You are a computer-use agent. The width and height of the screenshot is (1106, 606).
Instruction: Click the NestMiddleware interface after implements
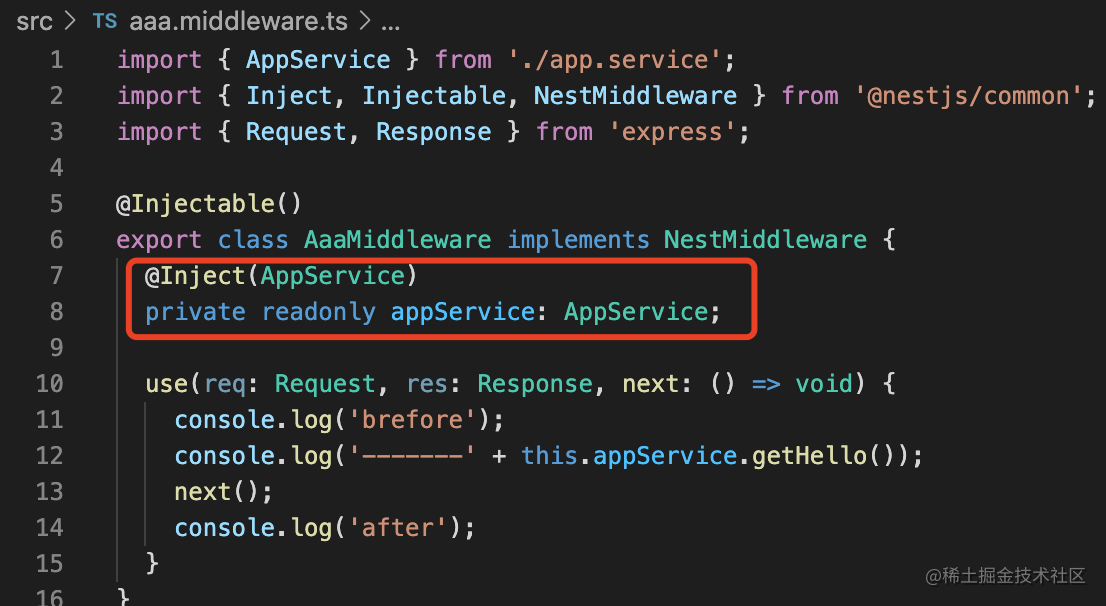[765, 240]
